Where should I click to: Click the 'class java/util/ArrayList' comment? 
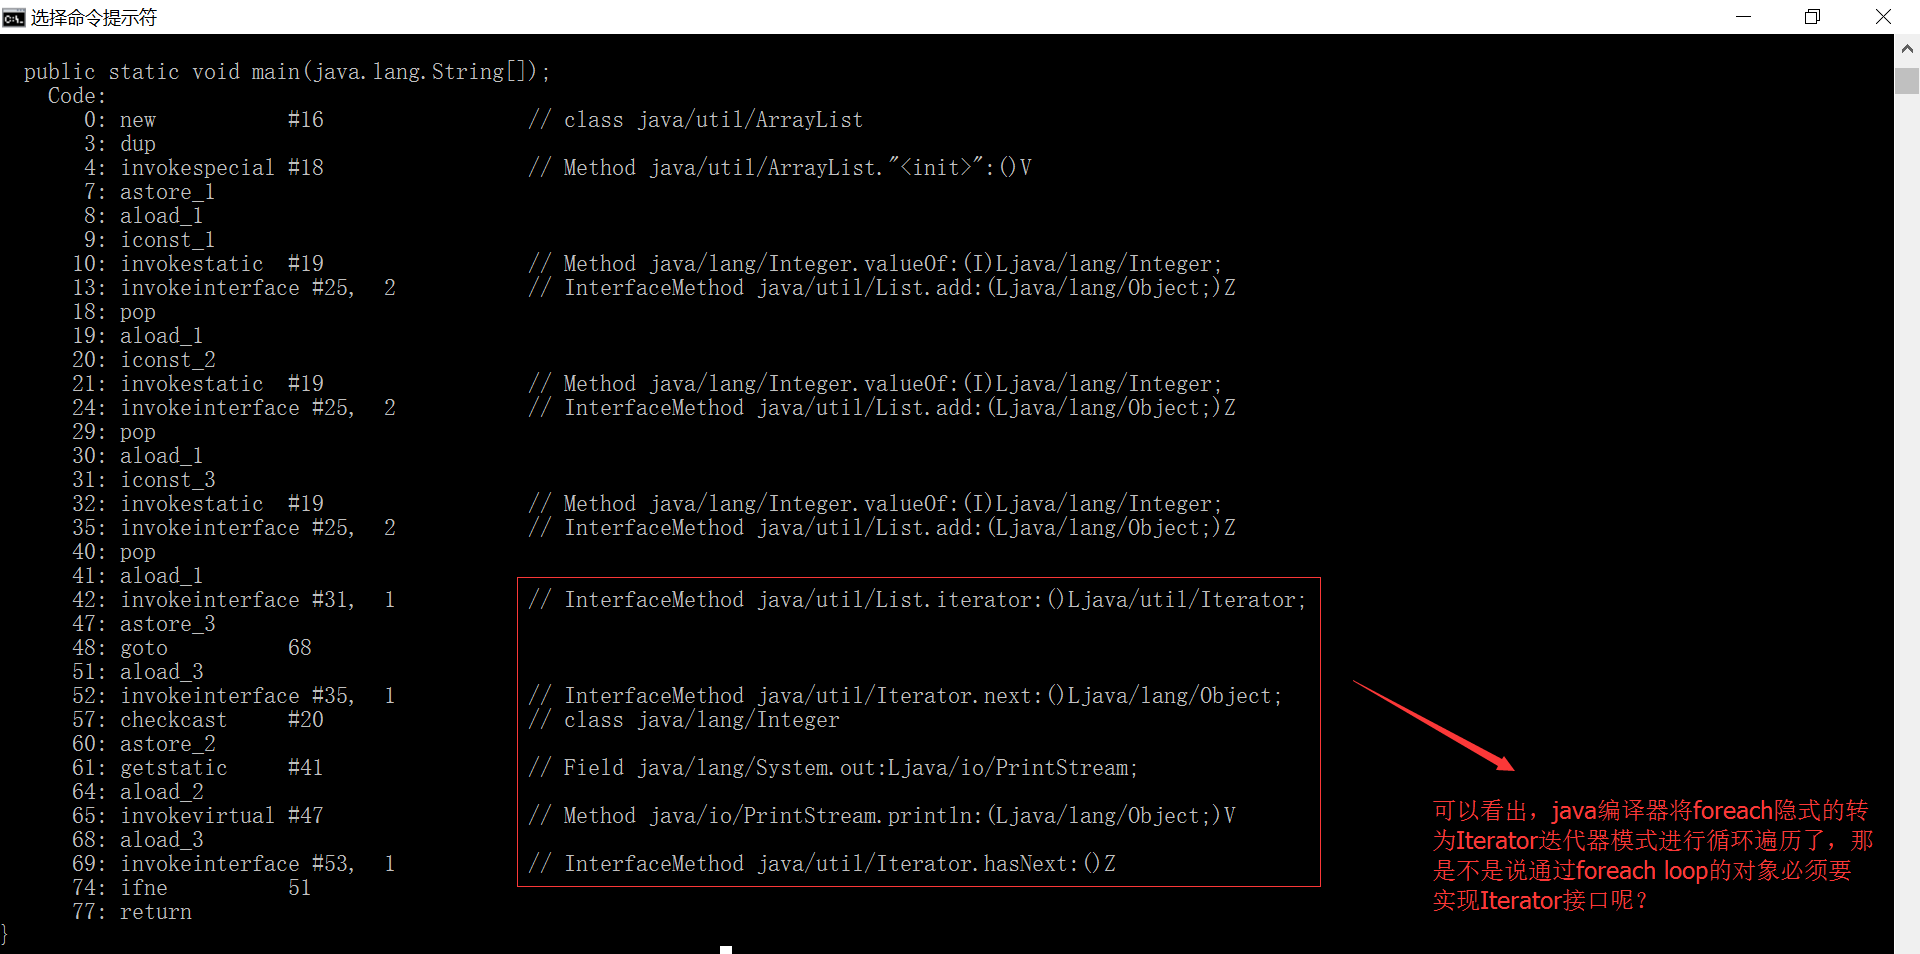click(712, 120)
